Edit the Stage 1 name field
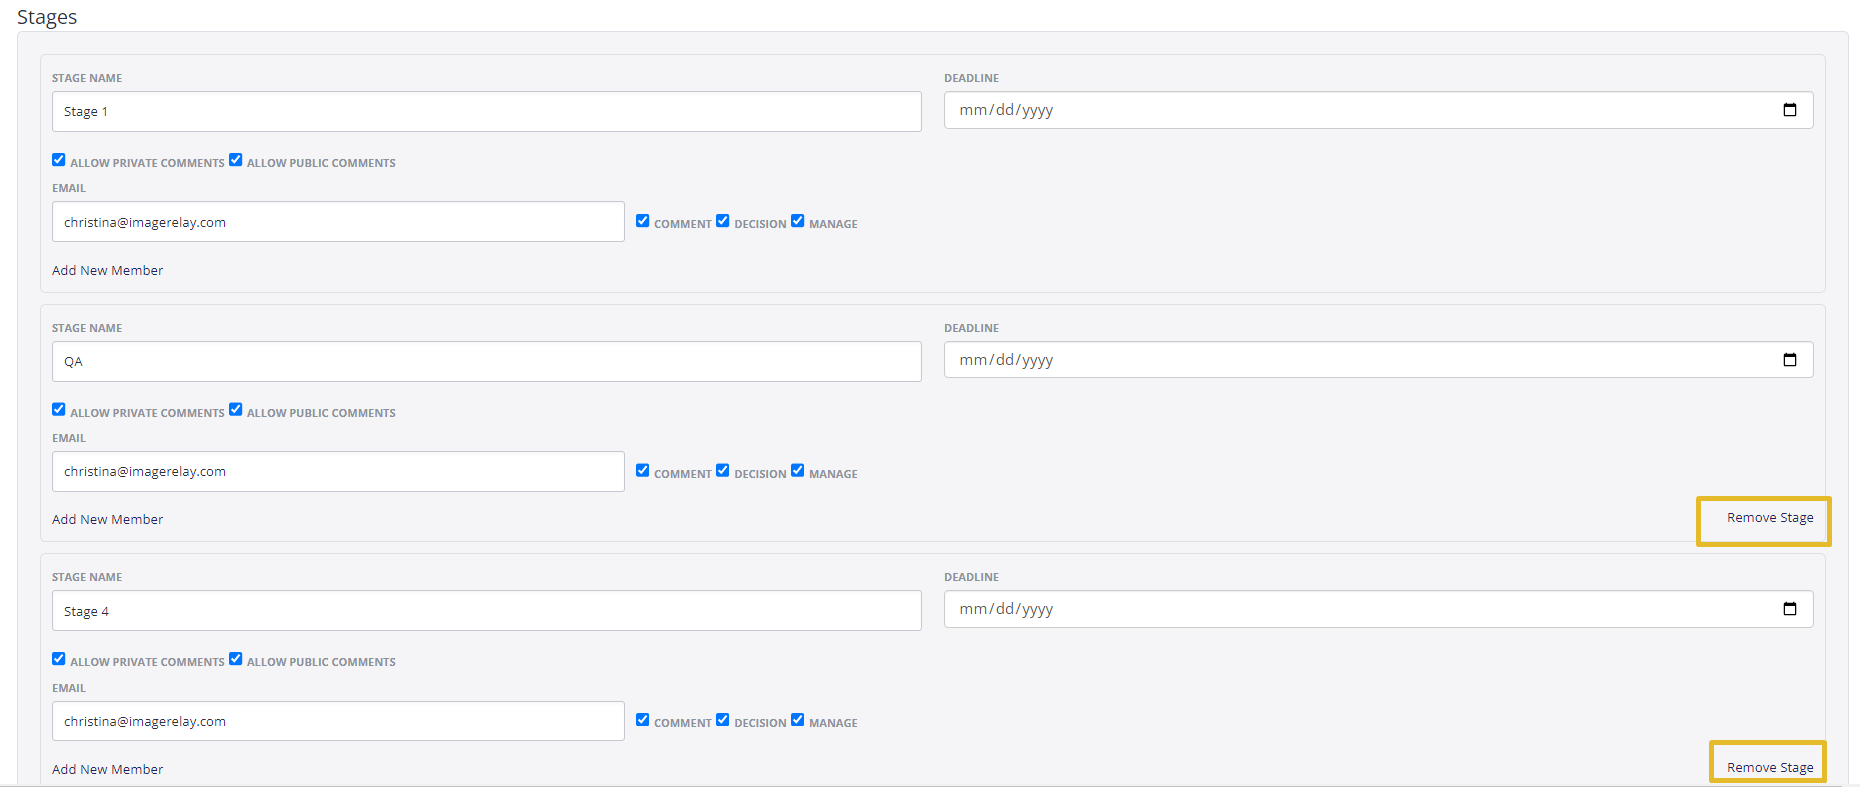This screenshot has width=1860, height=787. click(x=487, y=112)
